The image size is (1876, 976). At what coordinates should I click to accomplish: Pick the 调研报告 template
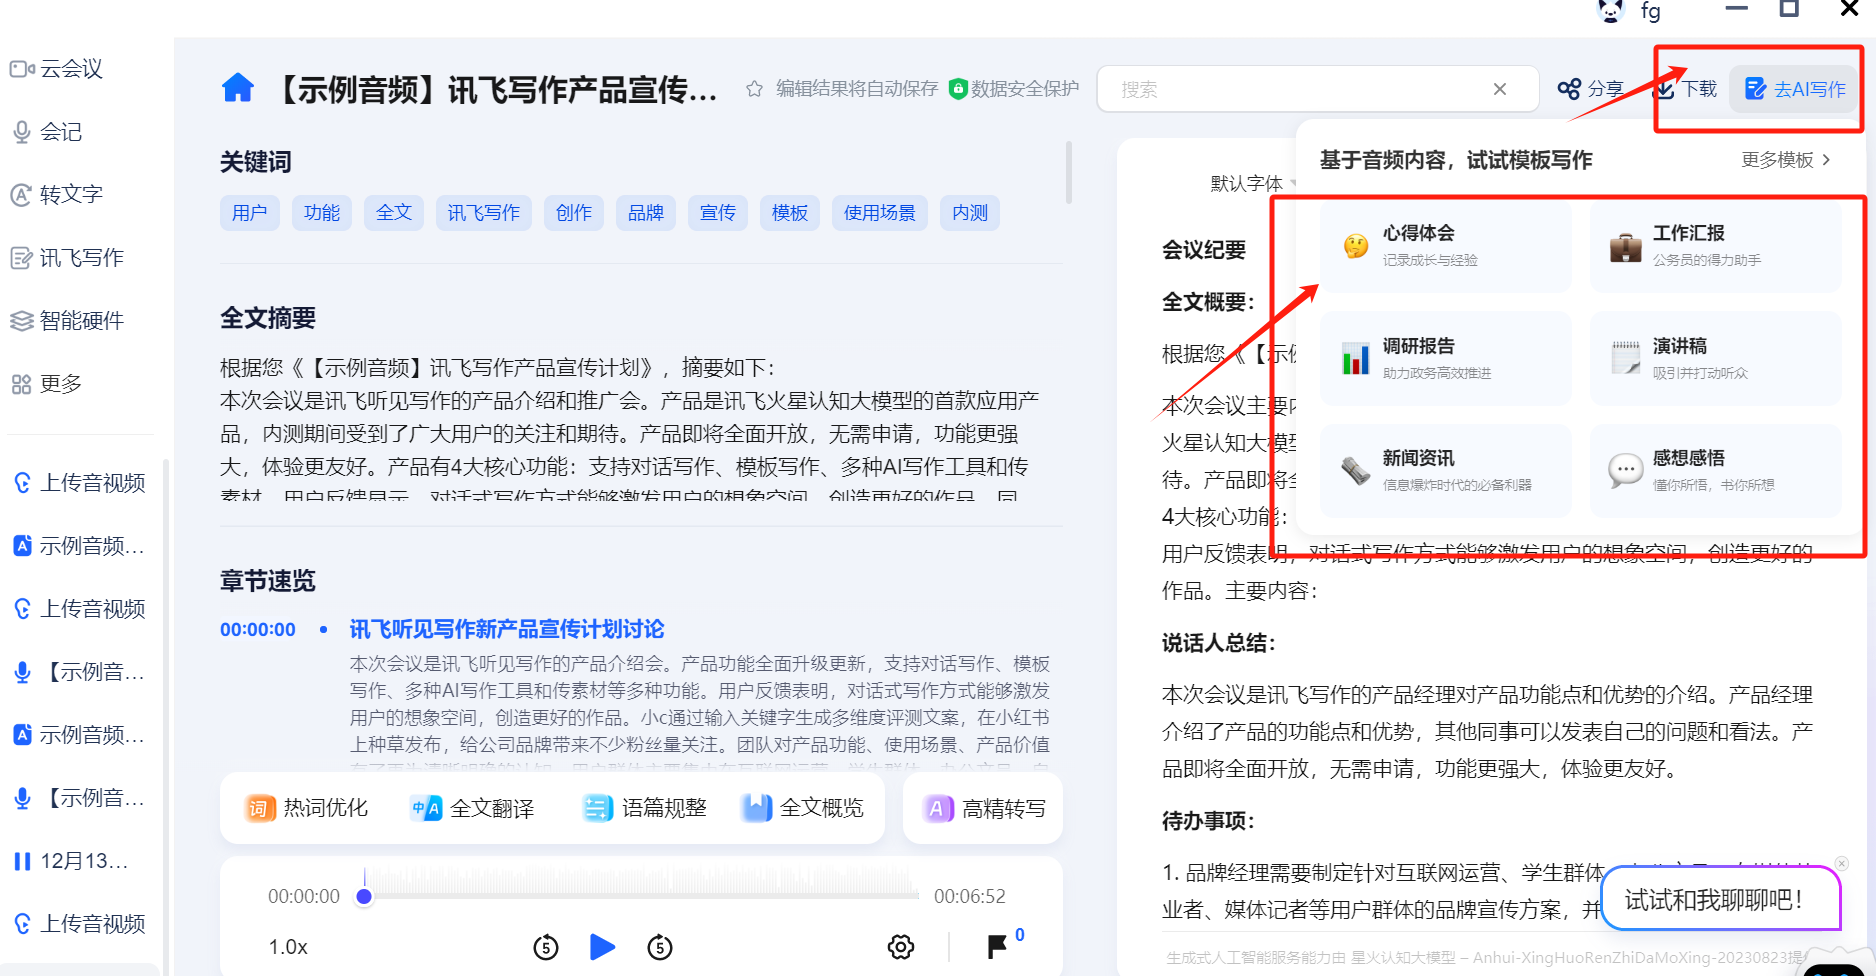(x=1445, y=358)
